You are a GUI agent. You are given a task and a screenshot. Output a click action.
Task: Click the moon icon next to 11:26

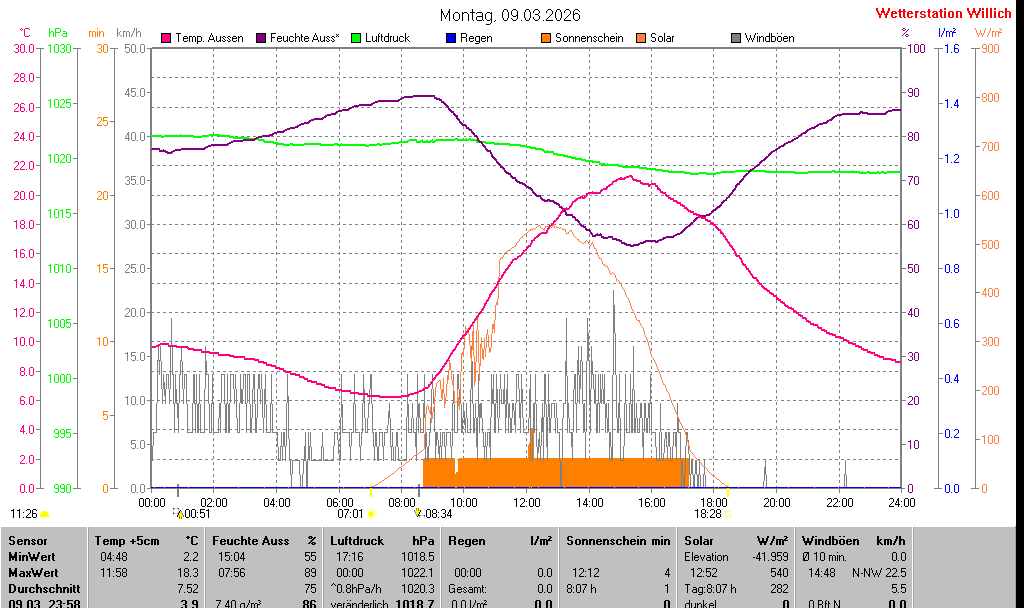click(x=45, y=514)
